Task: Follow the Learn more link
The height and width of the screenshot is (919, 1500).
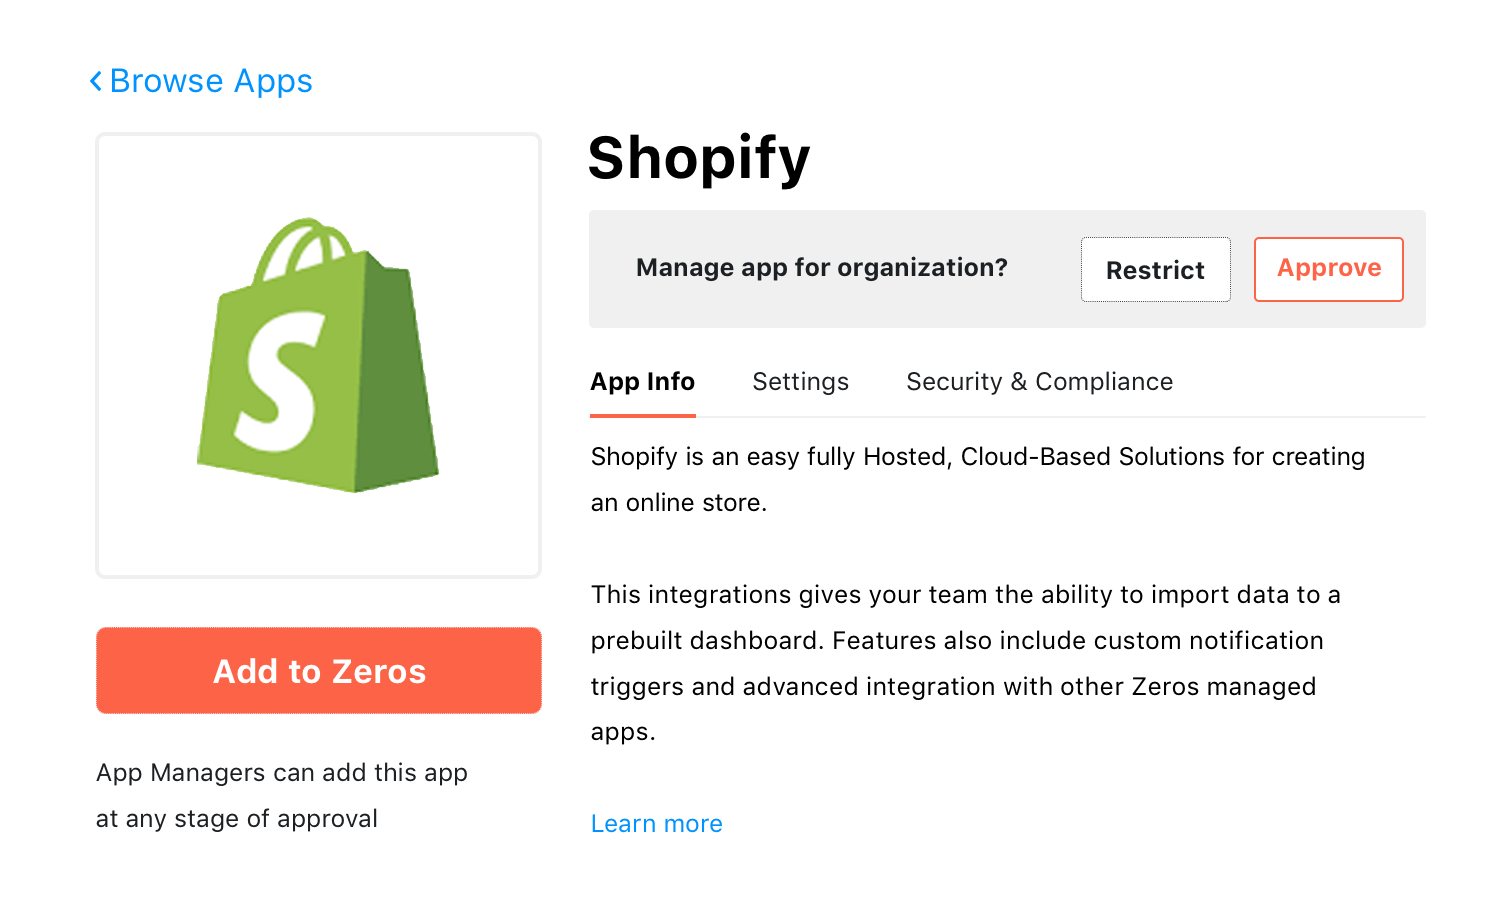Action: coord(657,824)
